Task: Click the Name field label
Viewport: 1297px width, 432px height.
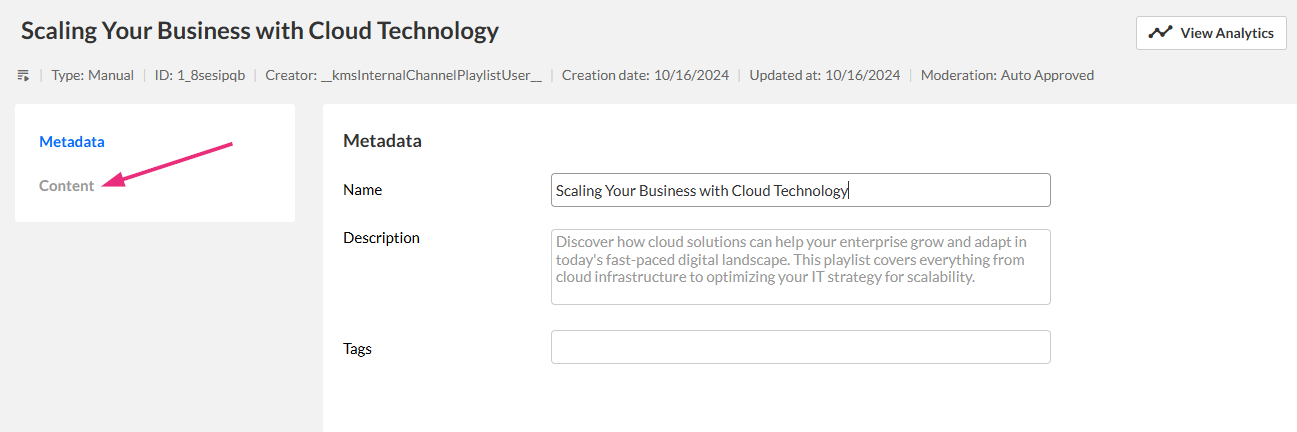Action: pos(363,190)
